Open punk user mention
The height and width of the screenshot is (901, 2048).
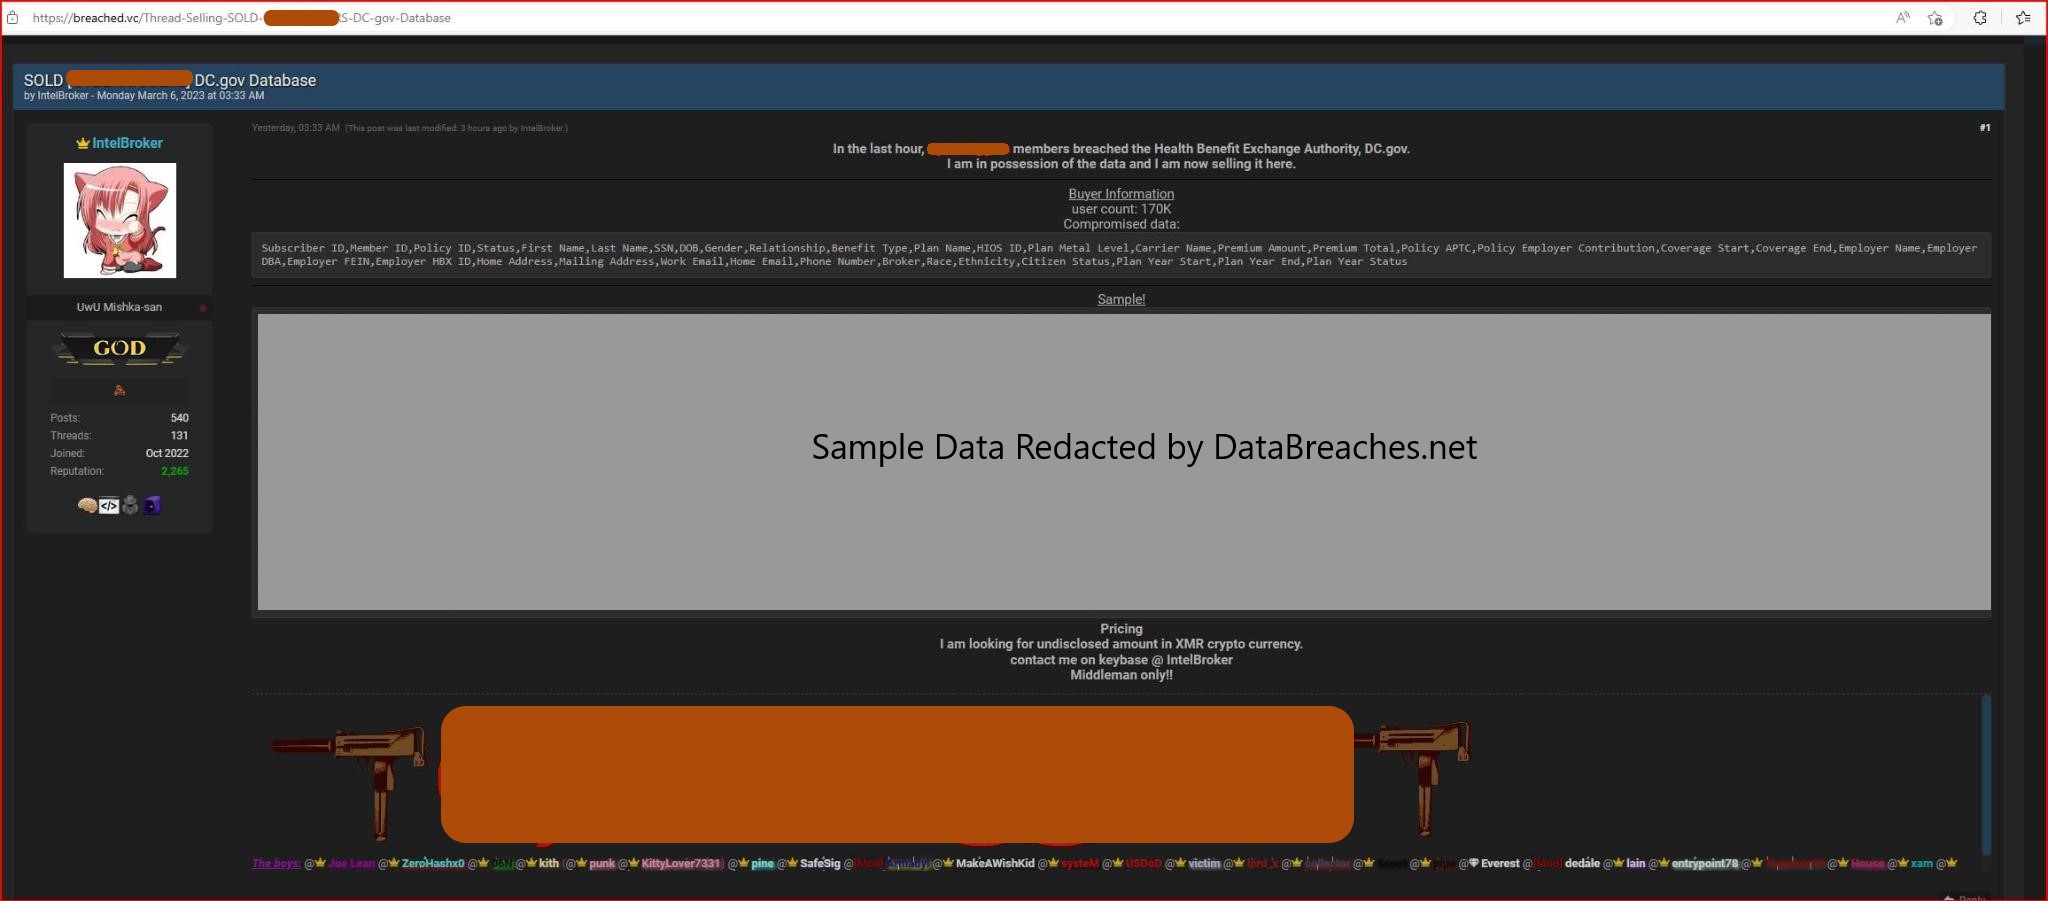tap(602, 864)
